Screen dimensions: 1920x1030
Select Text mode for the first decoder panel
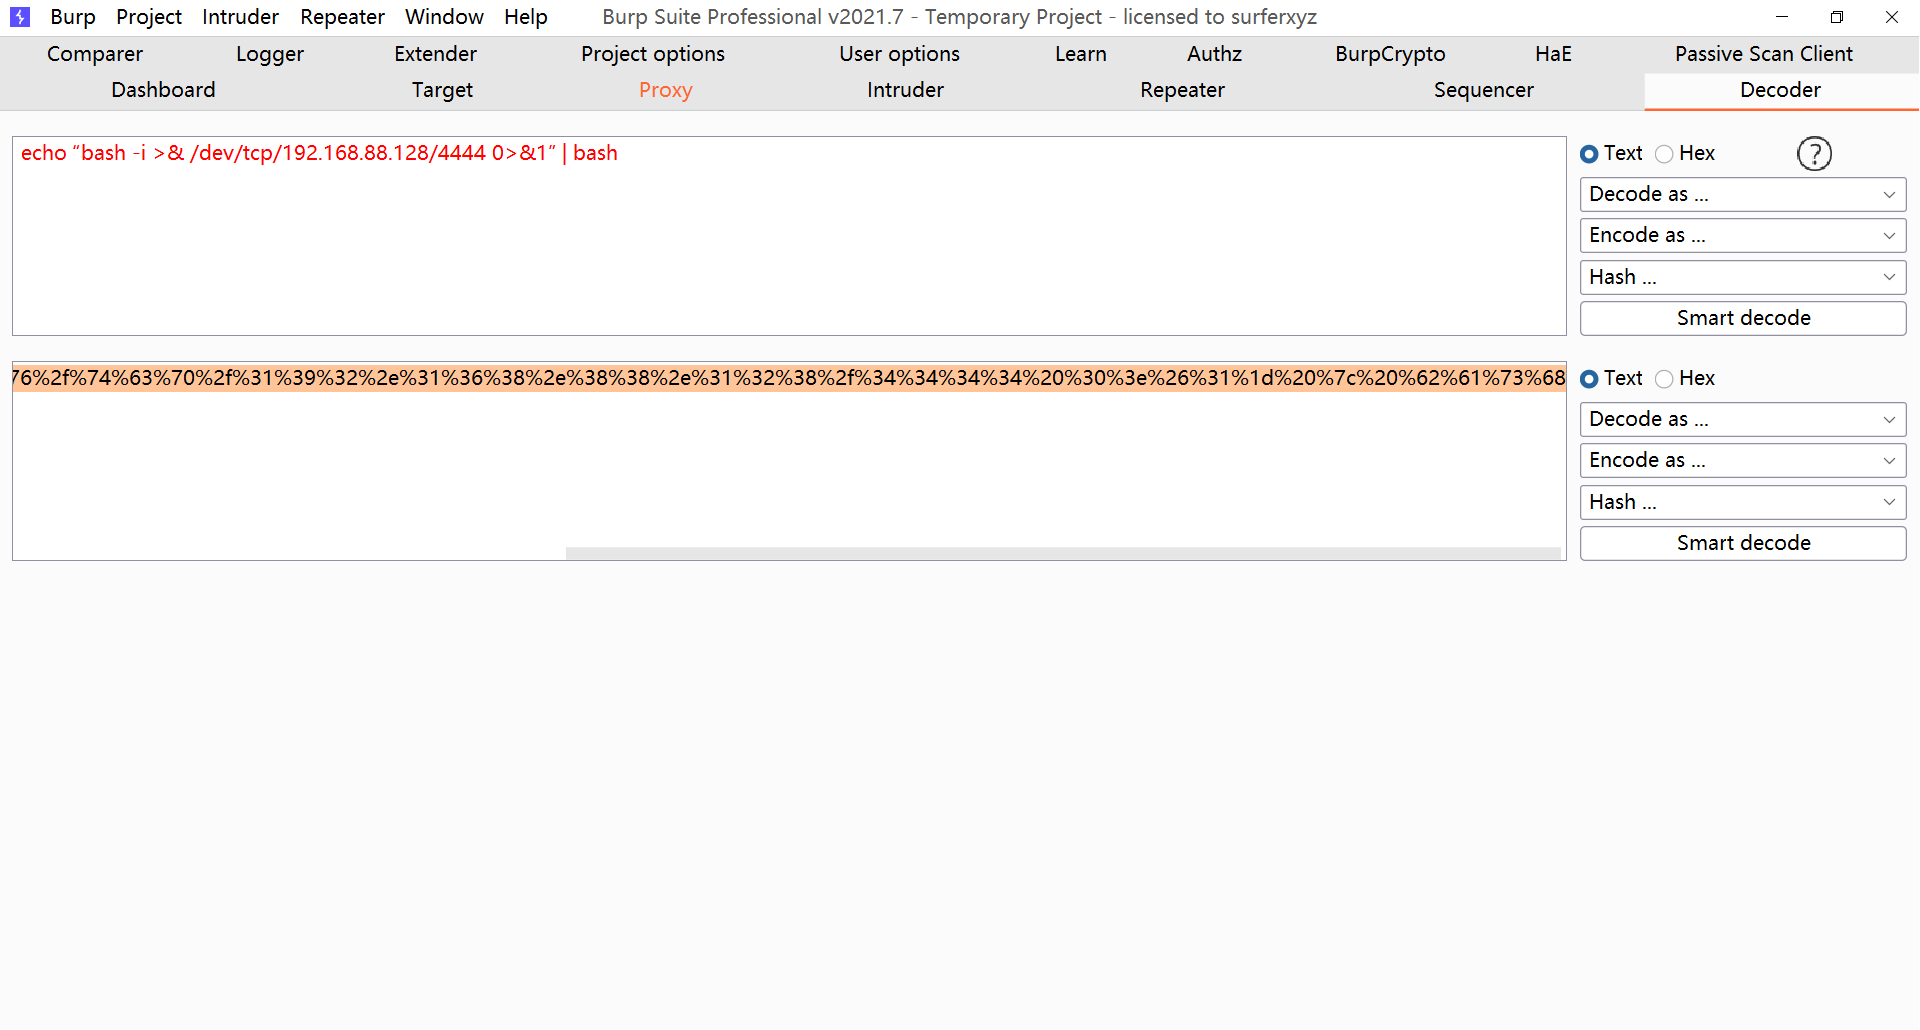pos(1611,154)
